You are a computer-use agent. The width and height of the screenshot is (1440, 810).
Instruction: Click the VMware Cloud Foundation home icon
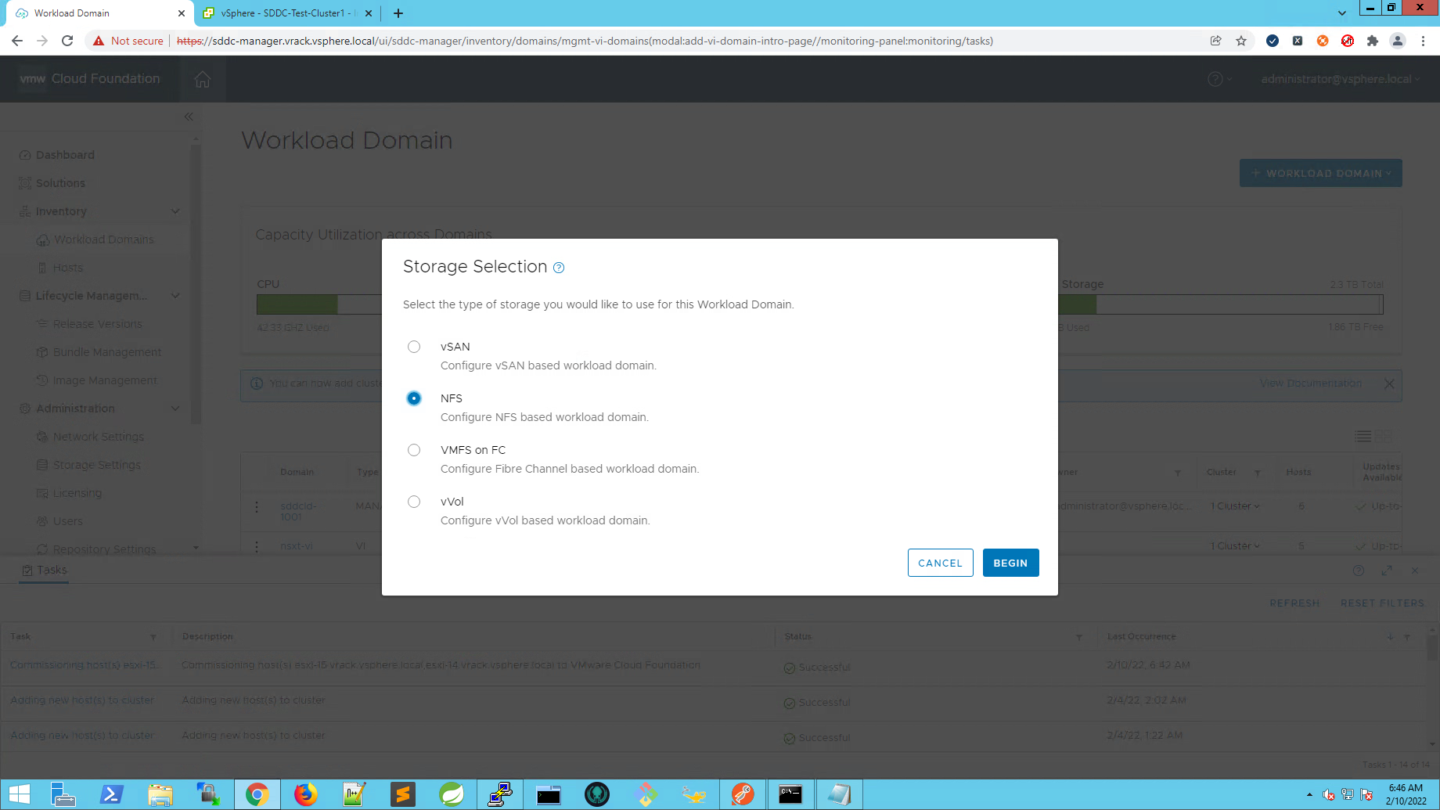(203, 79)
